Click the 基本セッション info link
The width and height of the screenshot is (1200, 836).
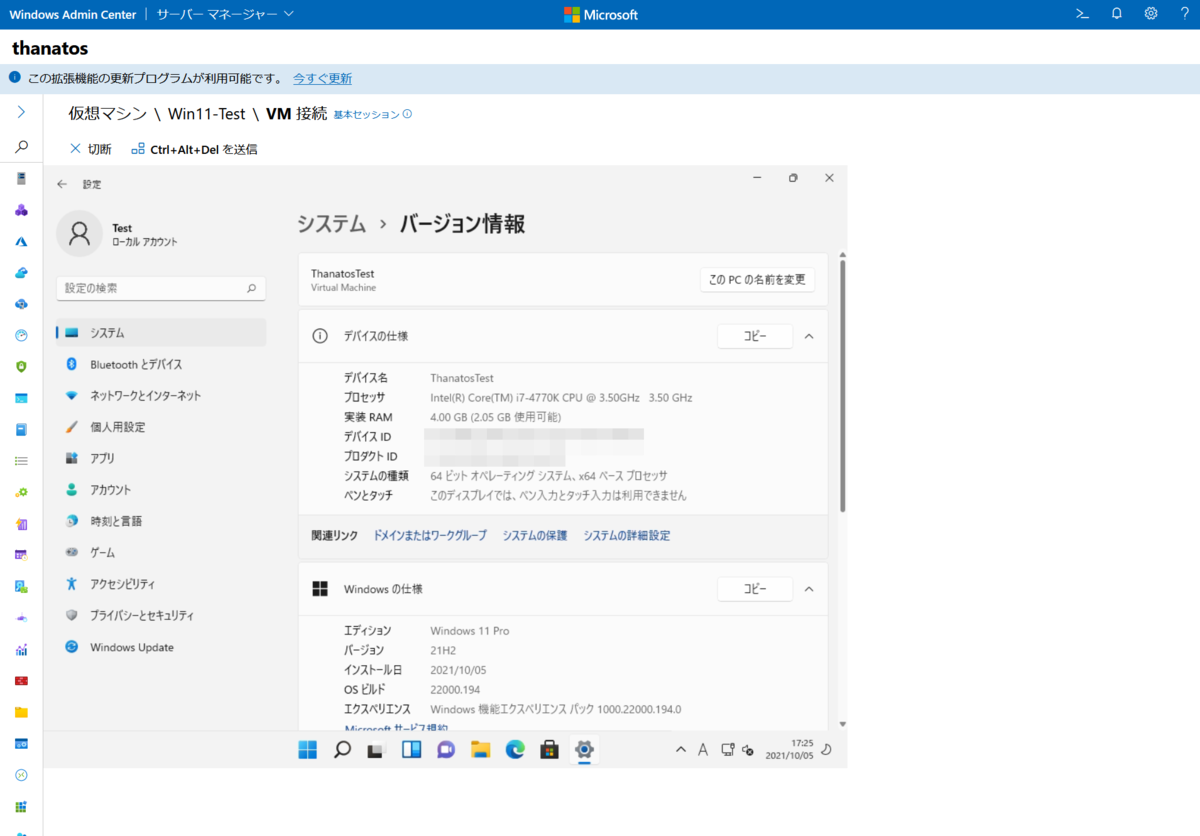coord(372,115)
